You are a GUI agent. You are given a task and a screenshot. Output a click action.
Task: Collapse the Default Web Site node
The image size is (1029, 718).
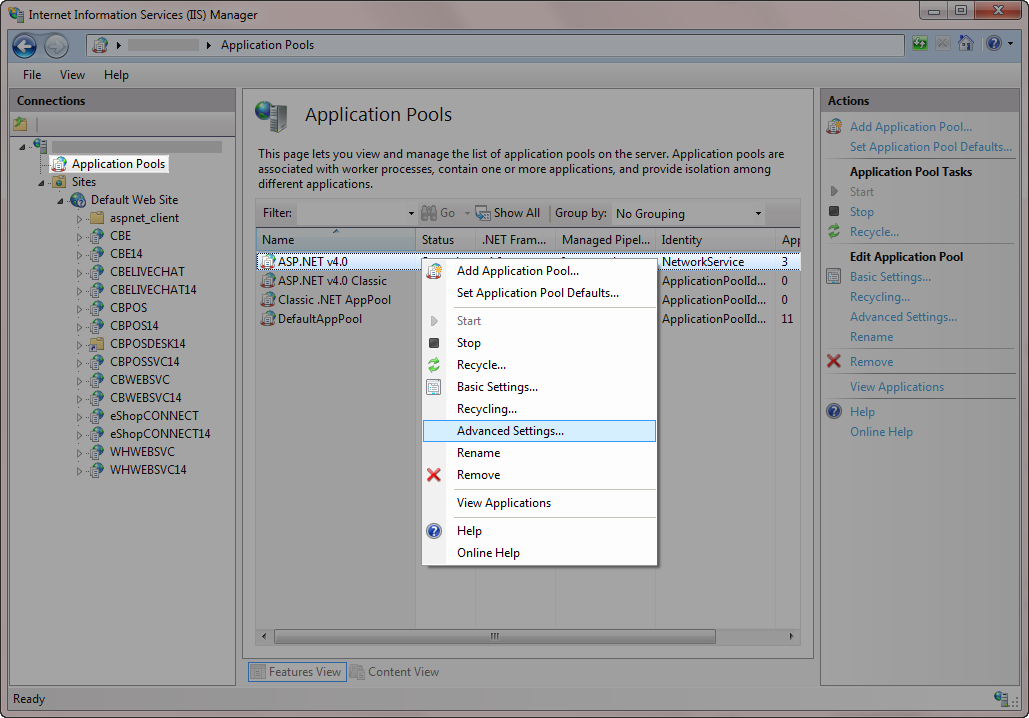[x=61, y=200]
